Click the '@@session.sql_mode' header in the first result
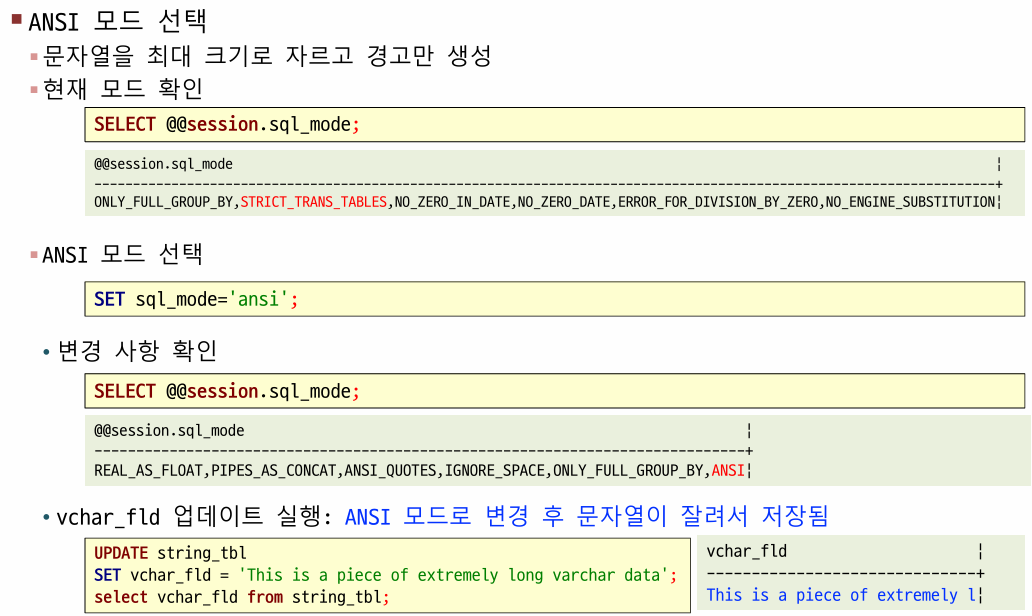This screenshot has width=1032, height=616. click(x=163, y=164)
